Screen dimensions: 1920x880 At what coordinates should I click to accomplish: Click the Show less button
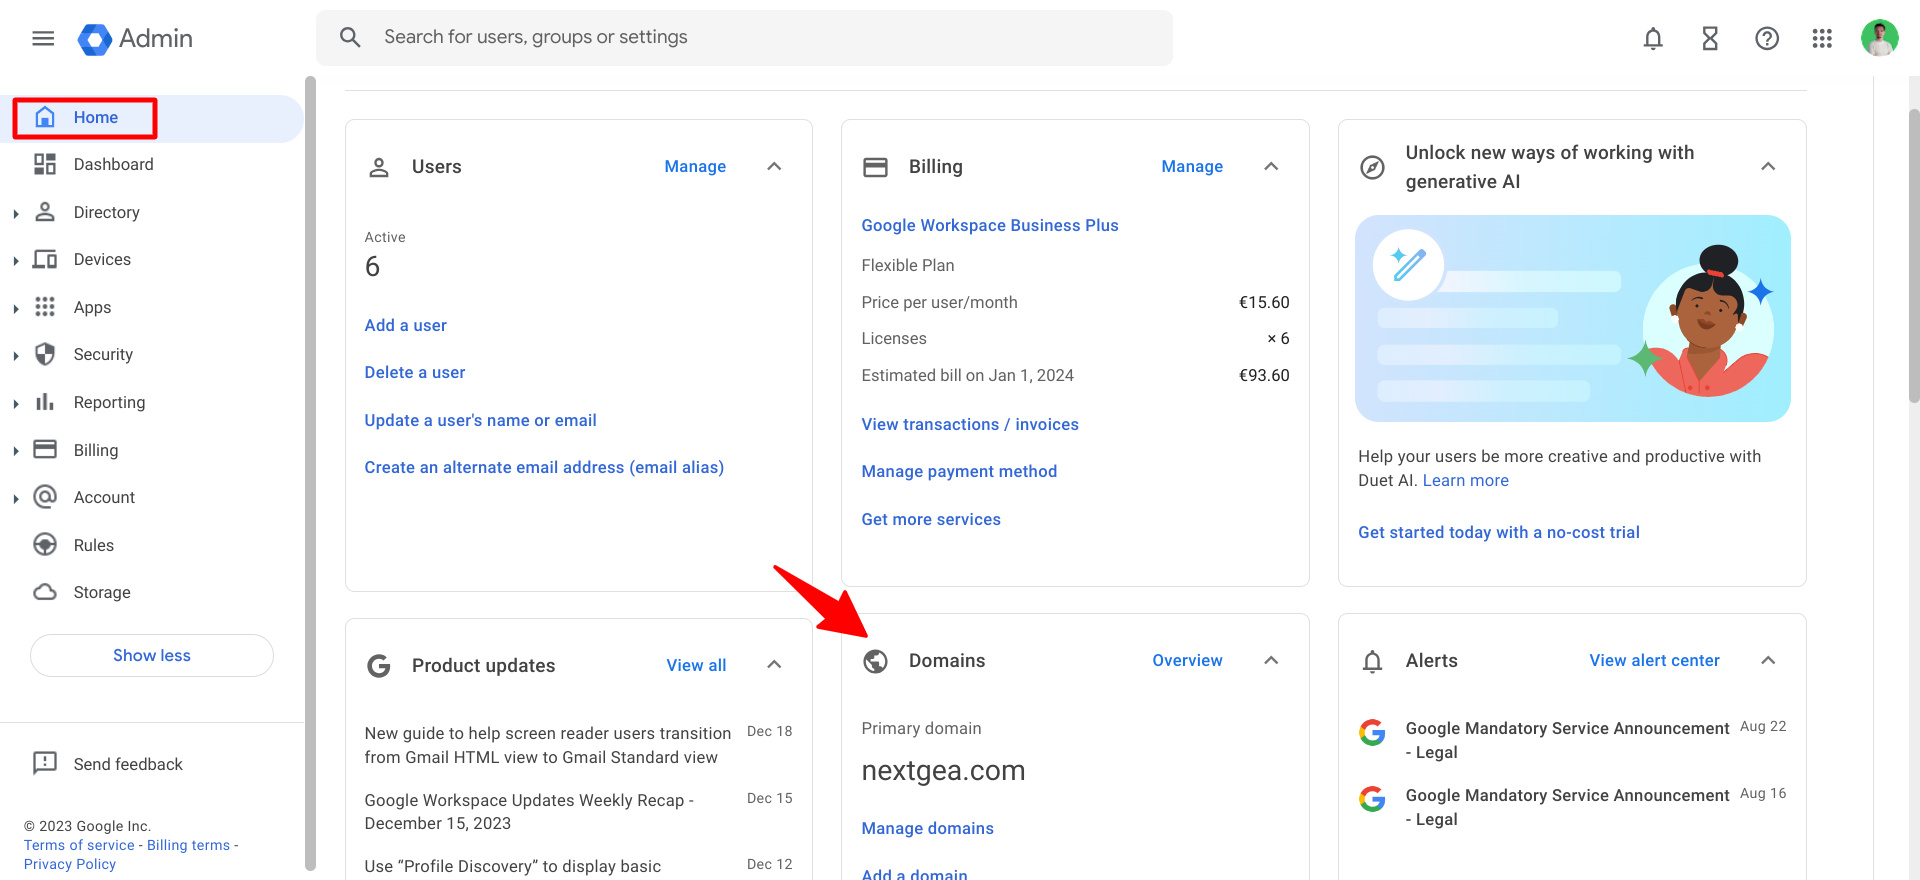click(x=152, y=655)
